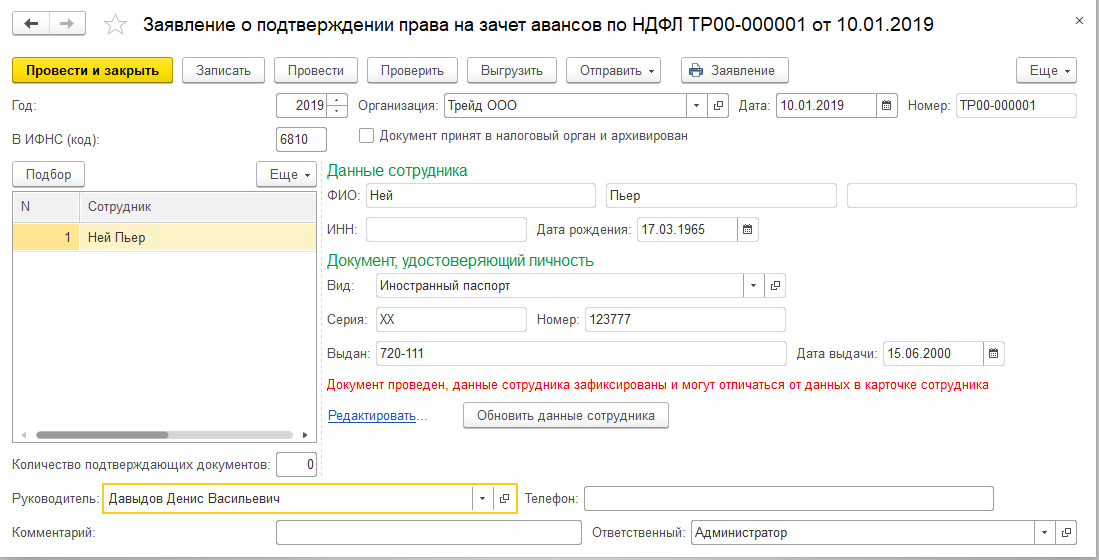Focus the Выдан field with 720-111
Screen dimensions: 1099x560
coord(581,353)
